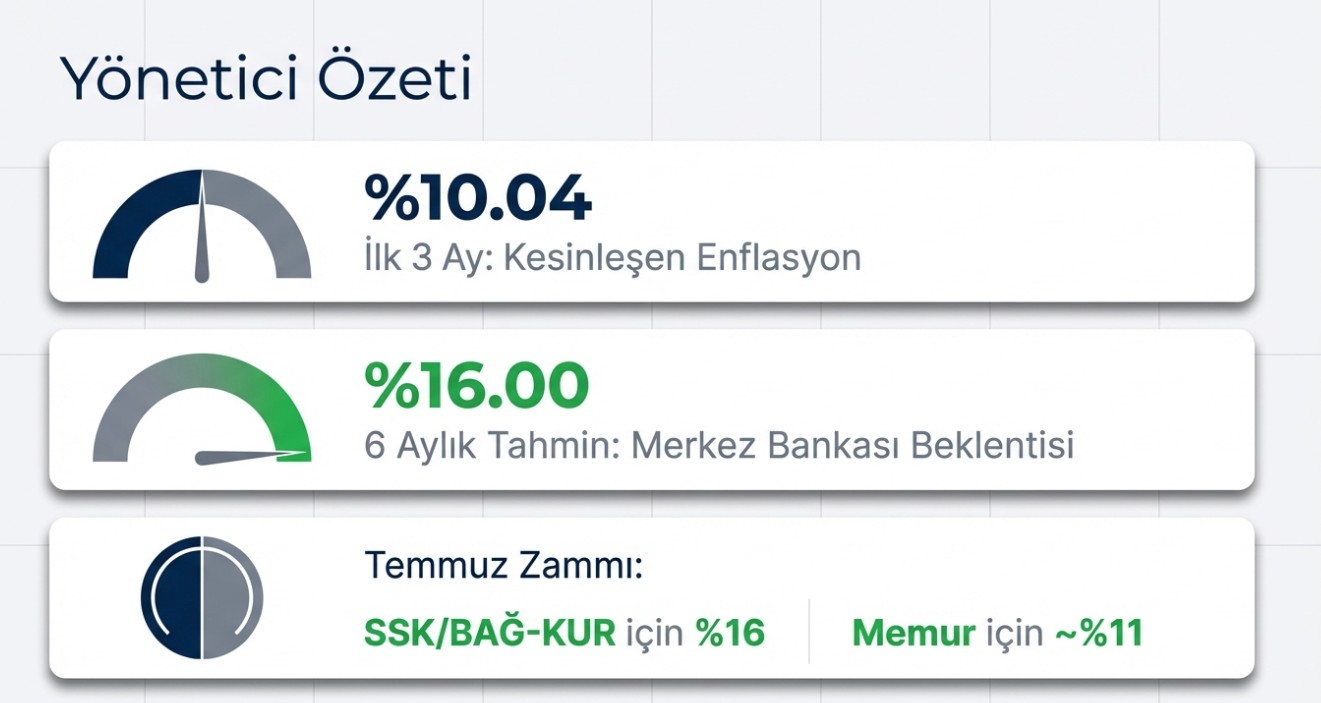The image size is (1321, 703).
Task: Click the circular split dial icon
Action: 202,597
